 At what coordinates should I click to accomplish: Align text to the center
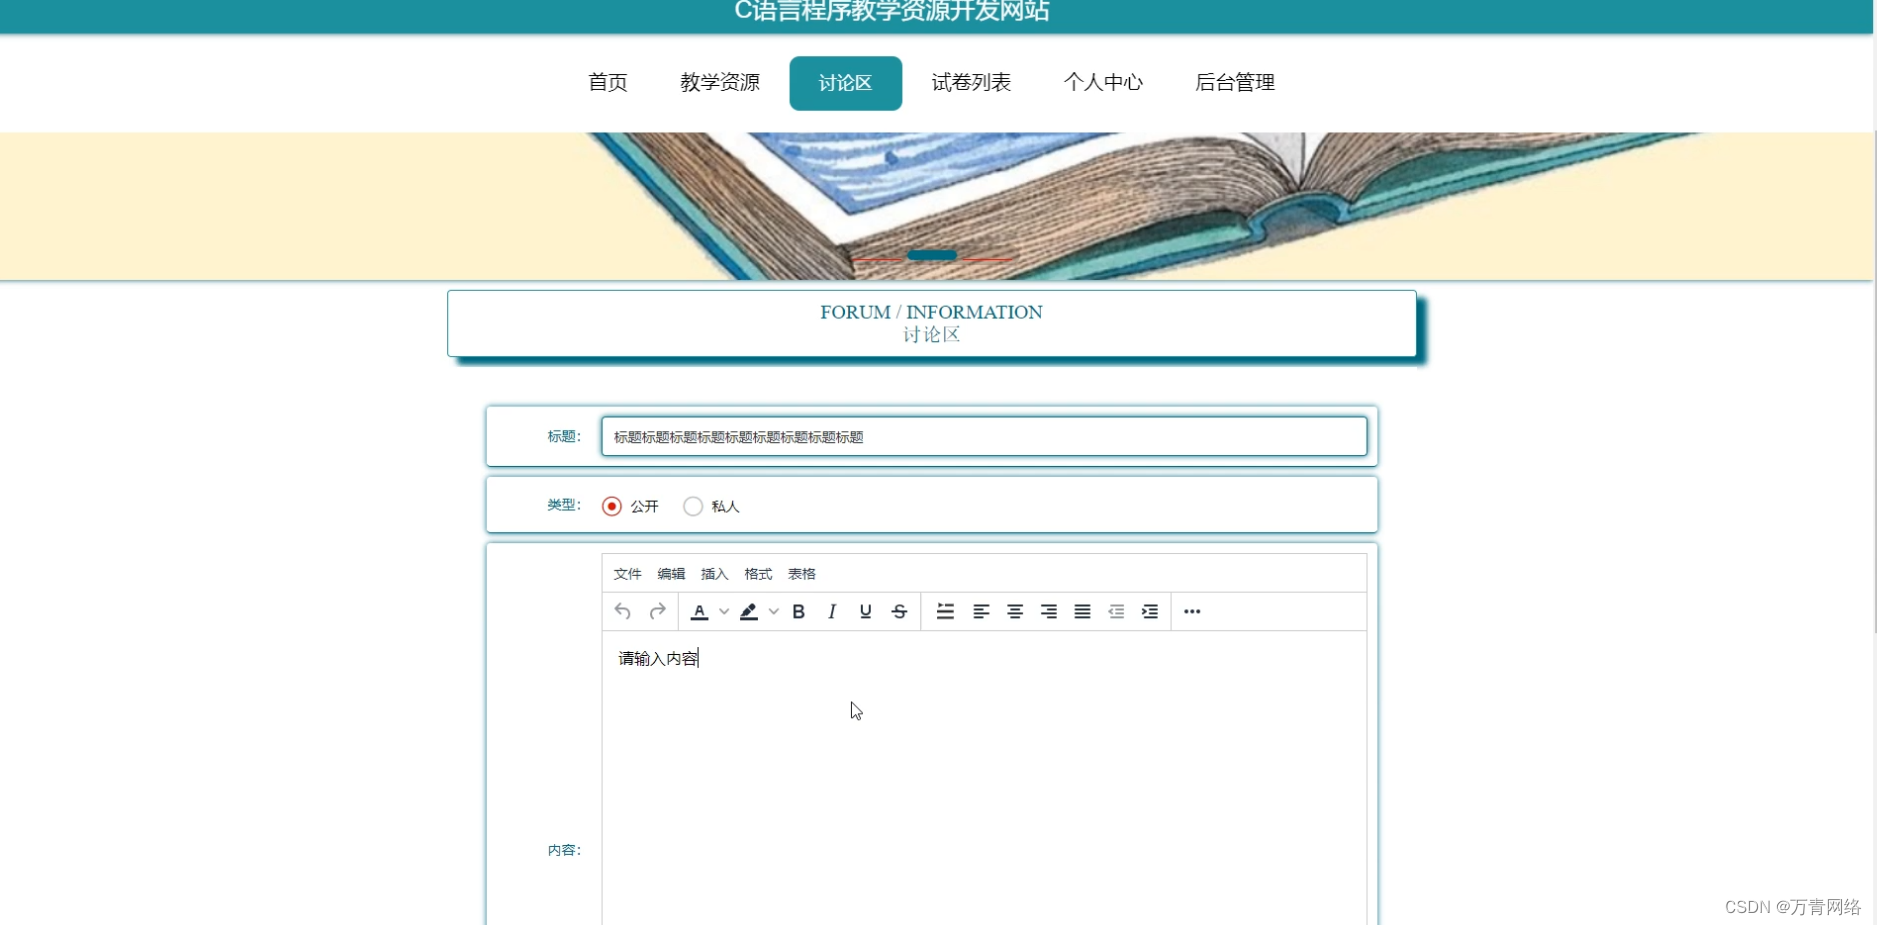[x=1014, y=611]
